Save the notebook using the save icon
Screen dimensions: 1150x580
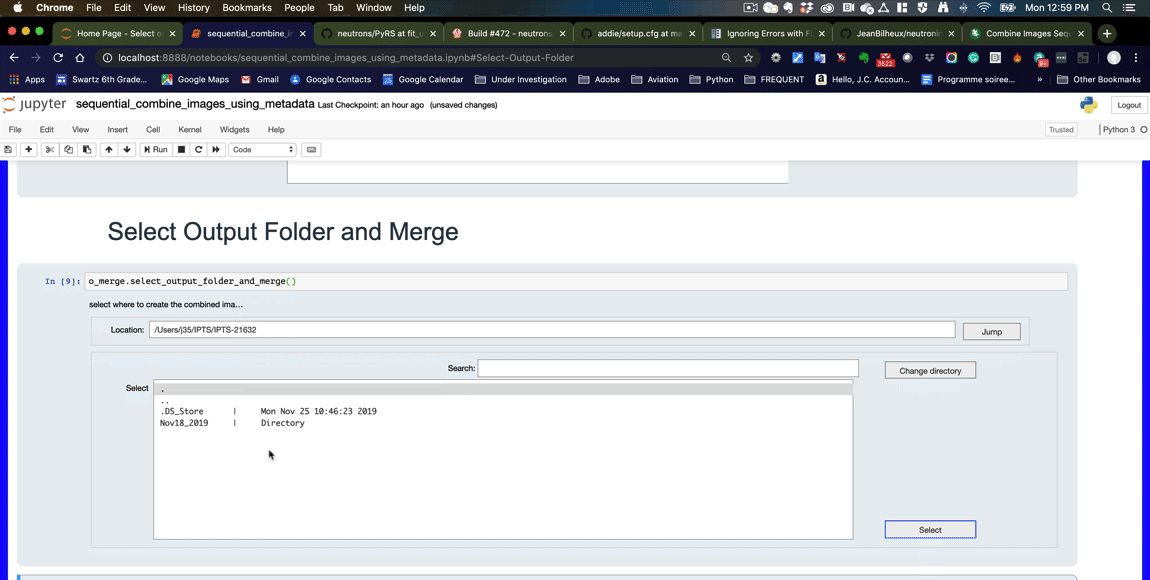pyautogui.click(x=9, y=149)
